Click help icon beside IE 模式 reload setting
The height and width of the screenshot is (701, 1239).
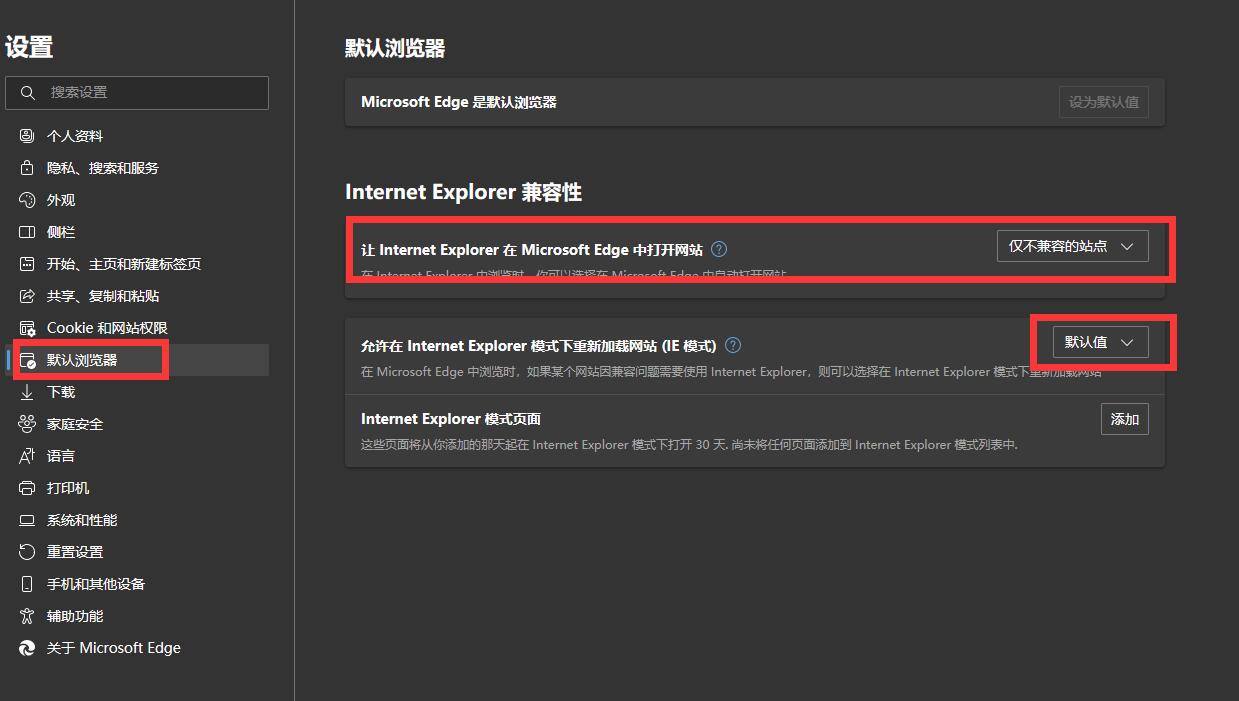point(733,345)
